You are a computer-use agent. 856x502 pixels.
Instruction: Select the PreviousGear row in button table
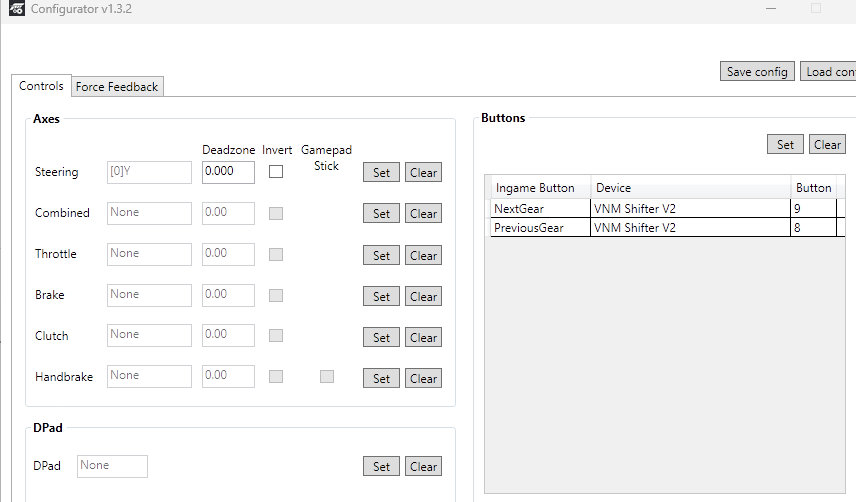click(667, 228)
